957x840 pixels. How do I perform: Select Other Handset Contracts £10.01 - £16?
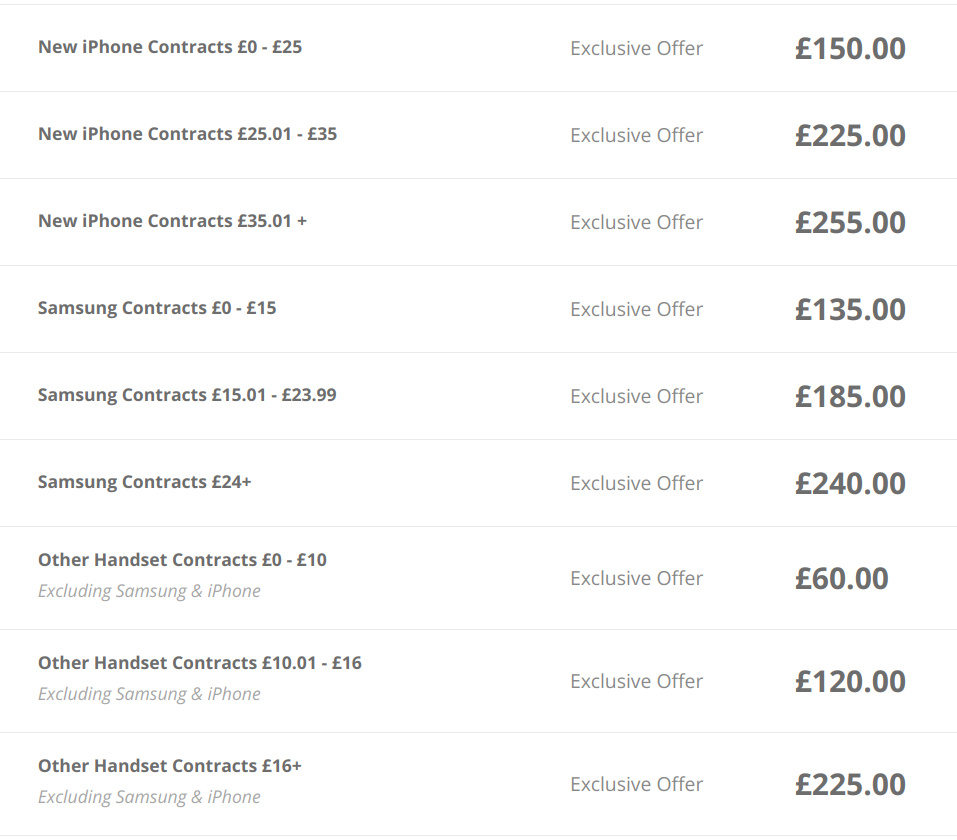pyautogui.click(x=199, y=663)
